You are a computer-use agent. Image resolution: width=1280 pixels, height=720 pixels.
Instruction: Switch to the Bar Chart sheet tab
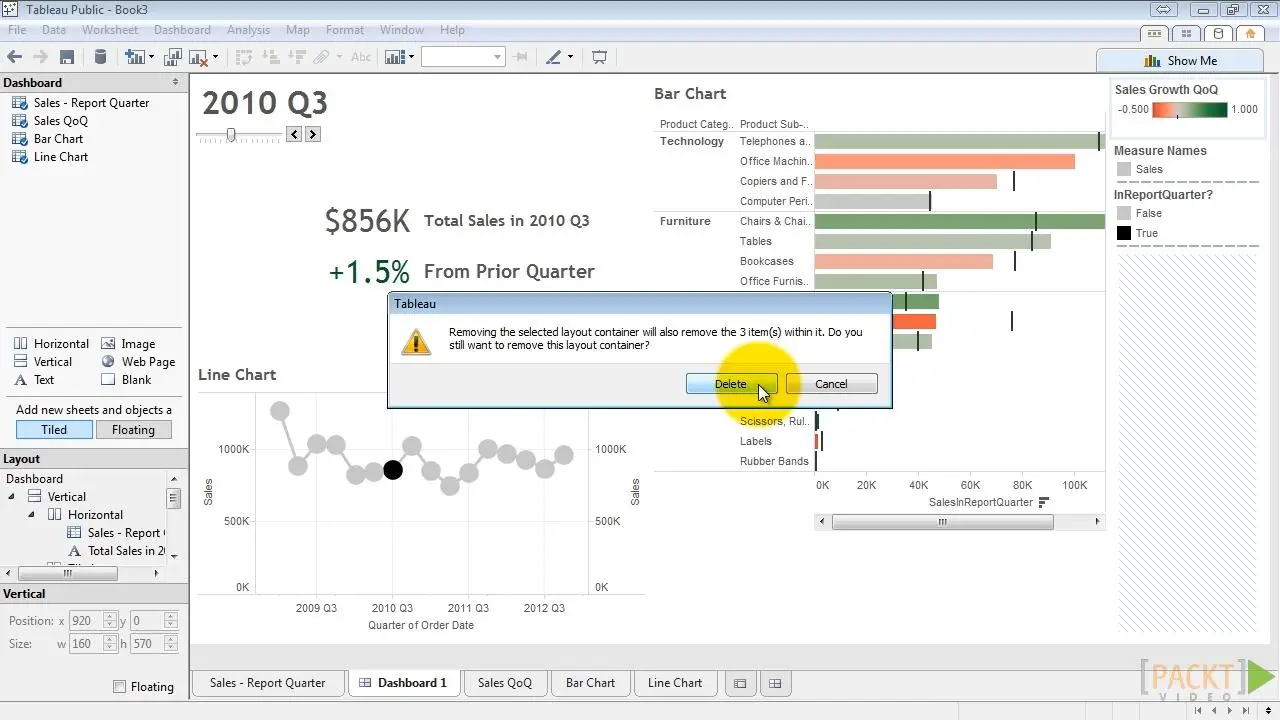[590, 683]
